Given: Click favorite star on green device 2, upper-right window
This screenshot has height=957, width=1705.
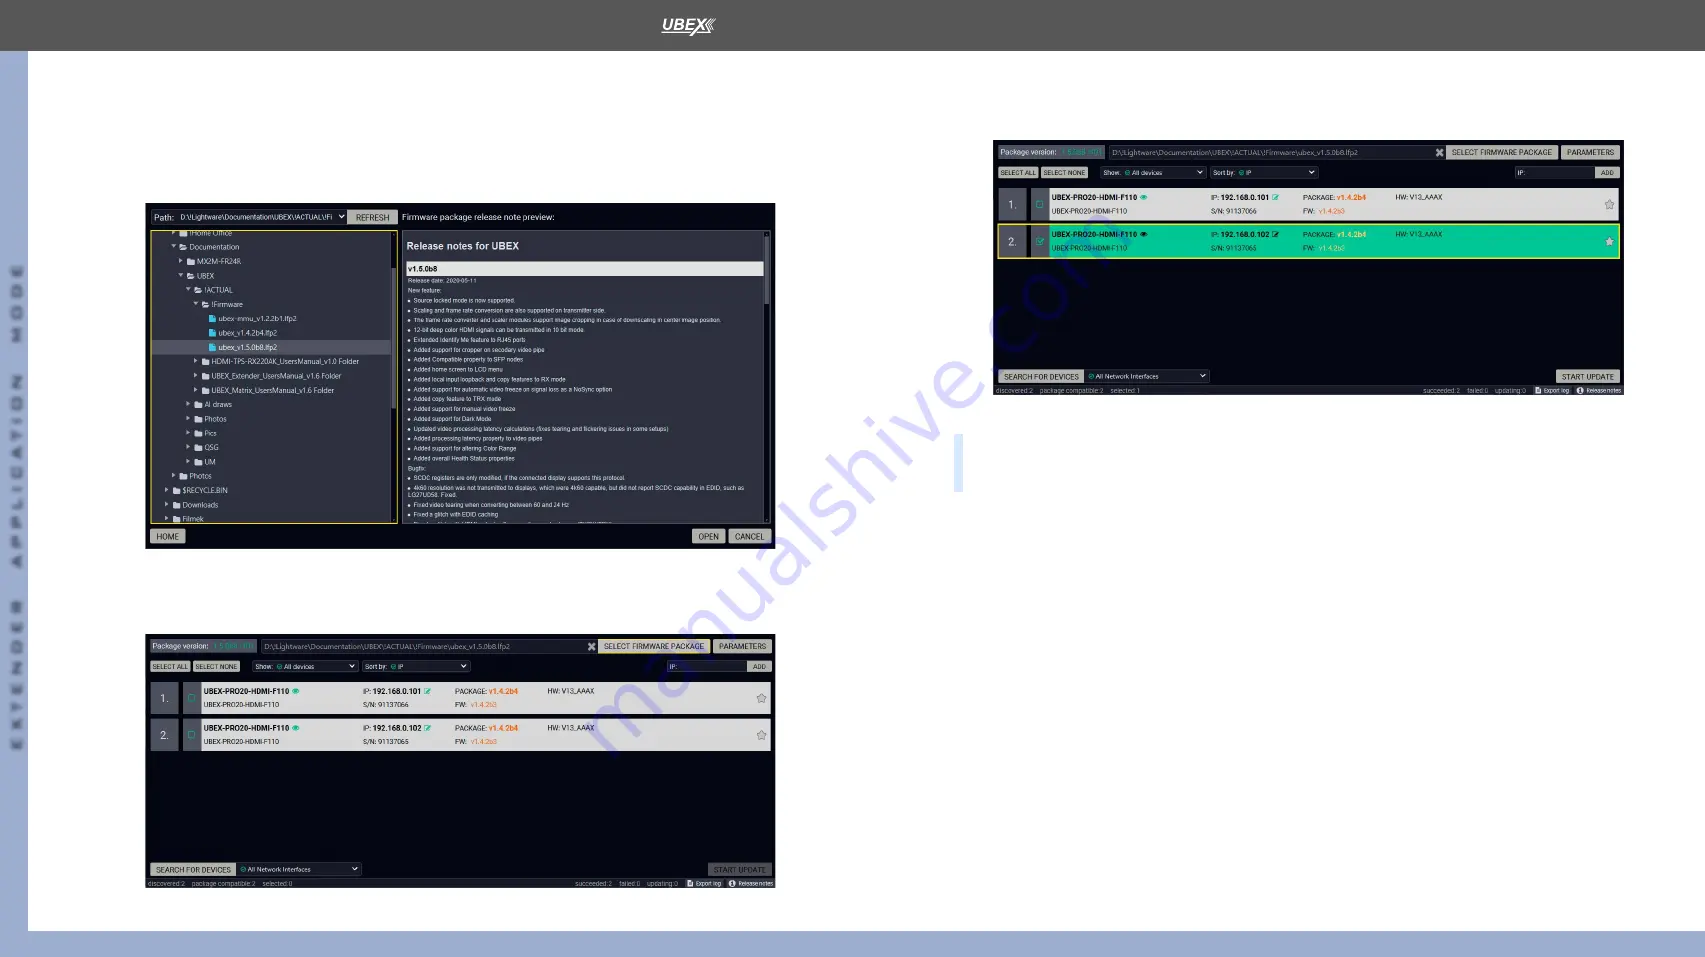Looking at the screenshot, I should 1609,241.
